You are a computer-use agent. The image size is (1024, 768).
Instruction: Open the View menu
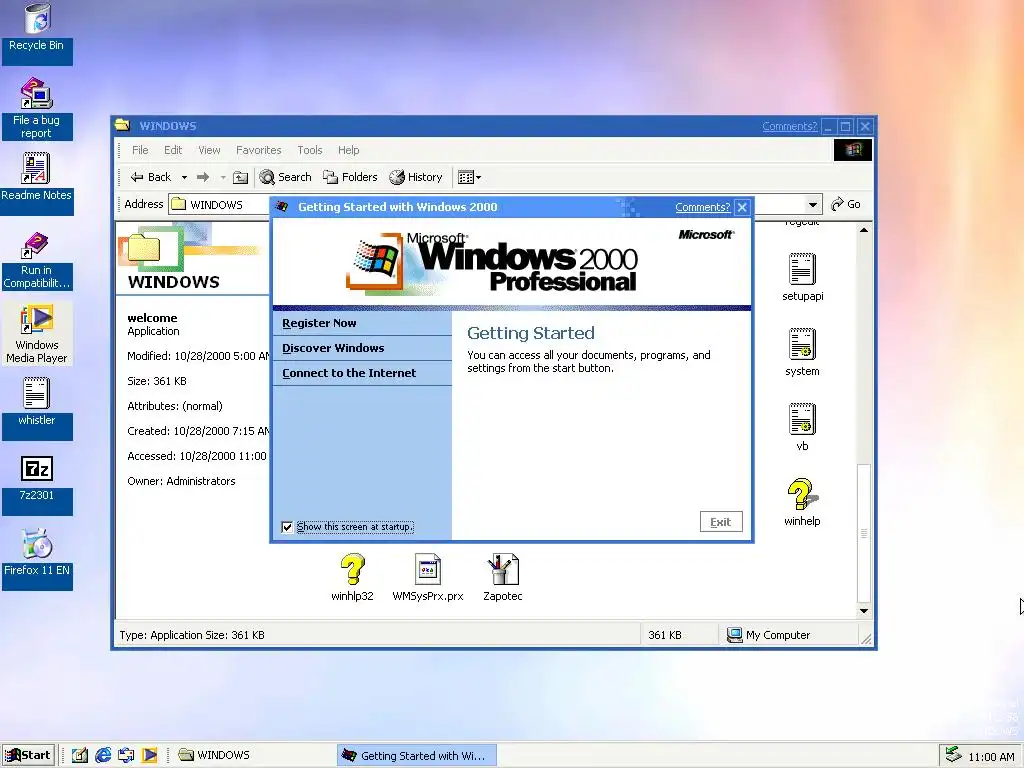(209, 150)
